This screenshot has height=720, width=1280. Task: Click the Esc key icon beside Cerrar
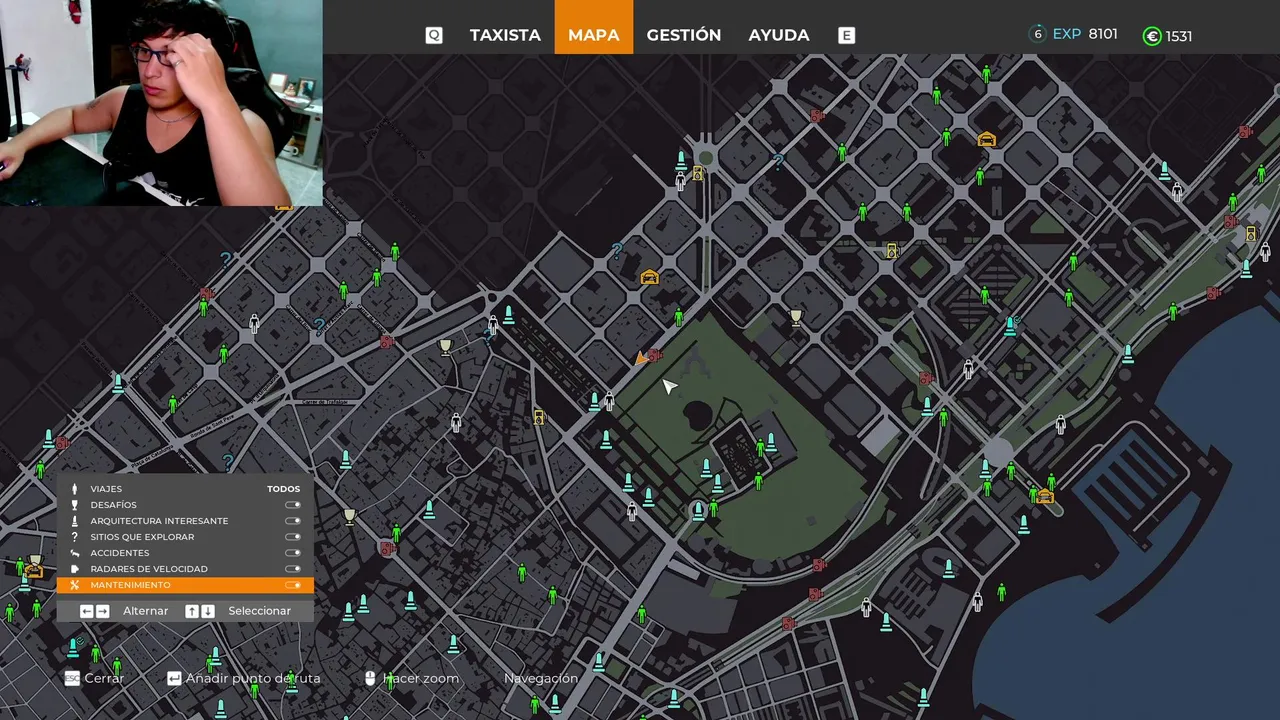pyautogui.click(x=72, y=678)
